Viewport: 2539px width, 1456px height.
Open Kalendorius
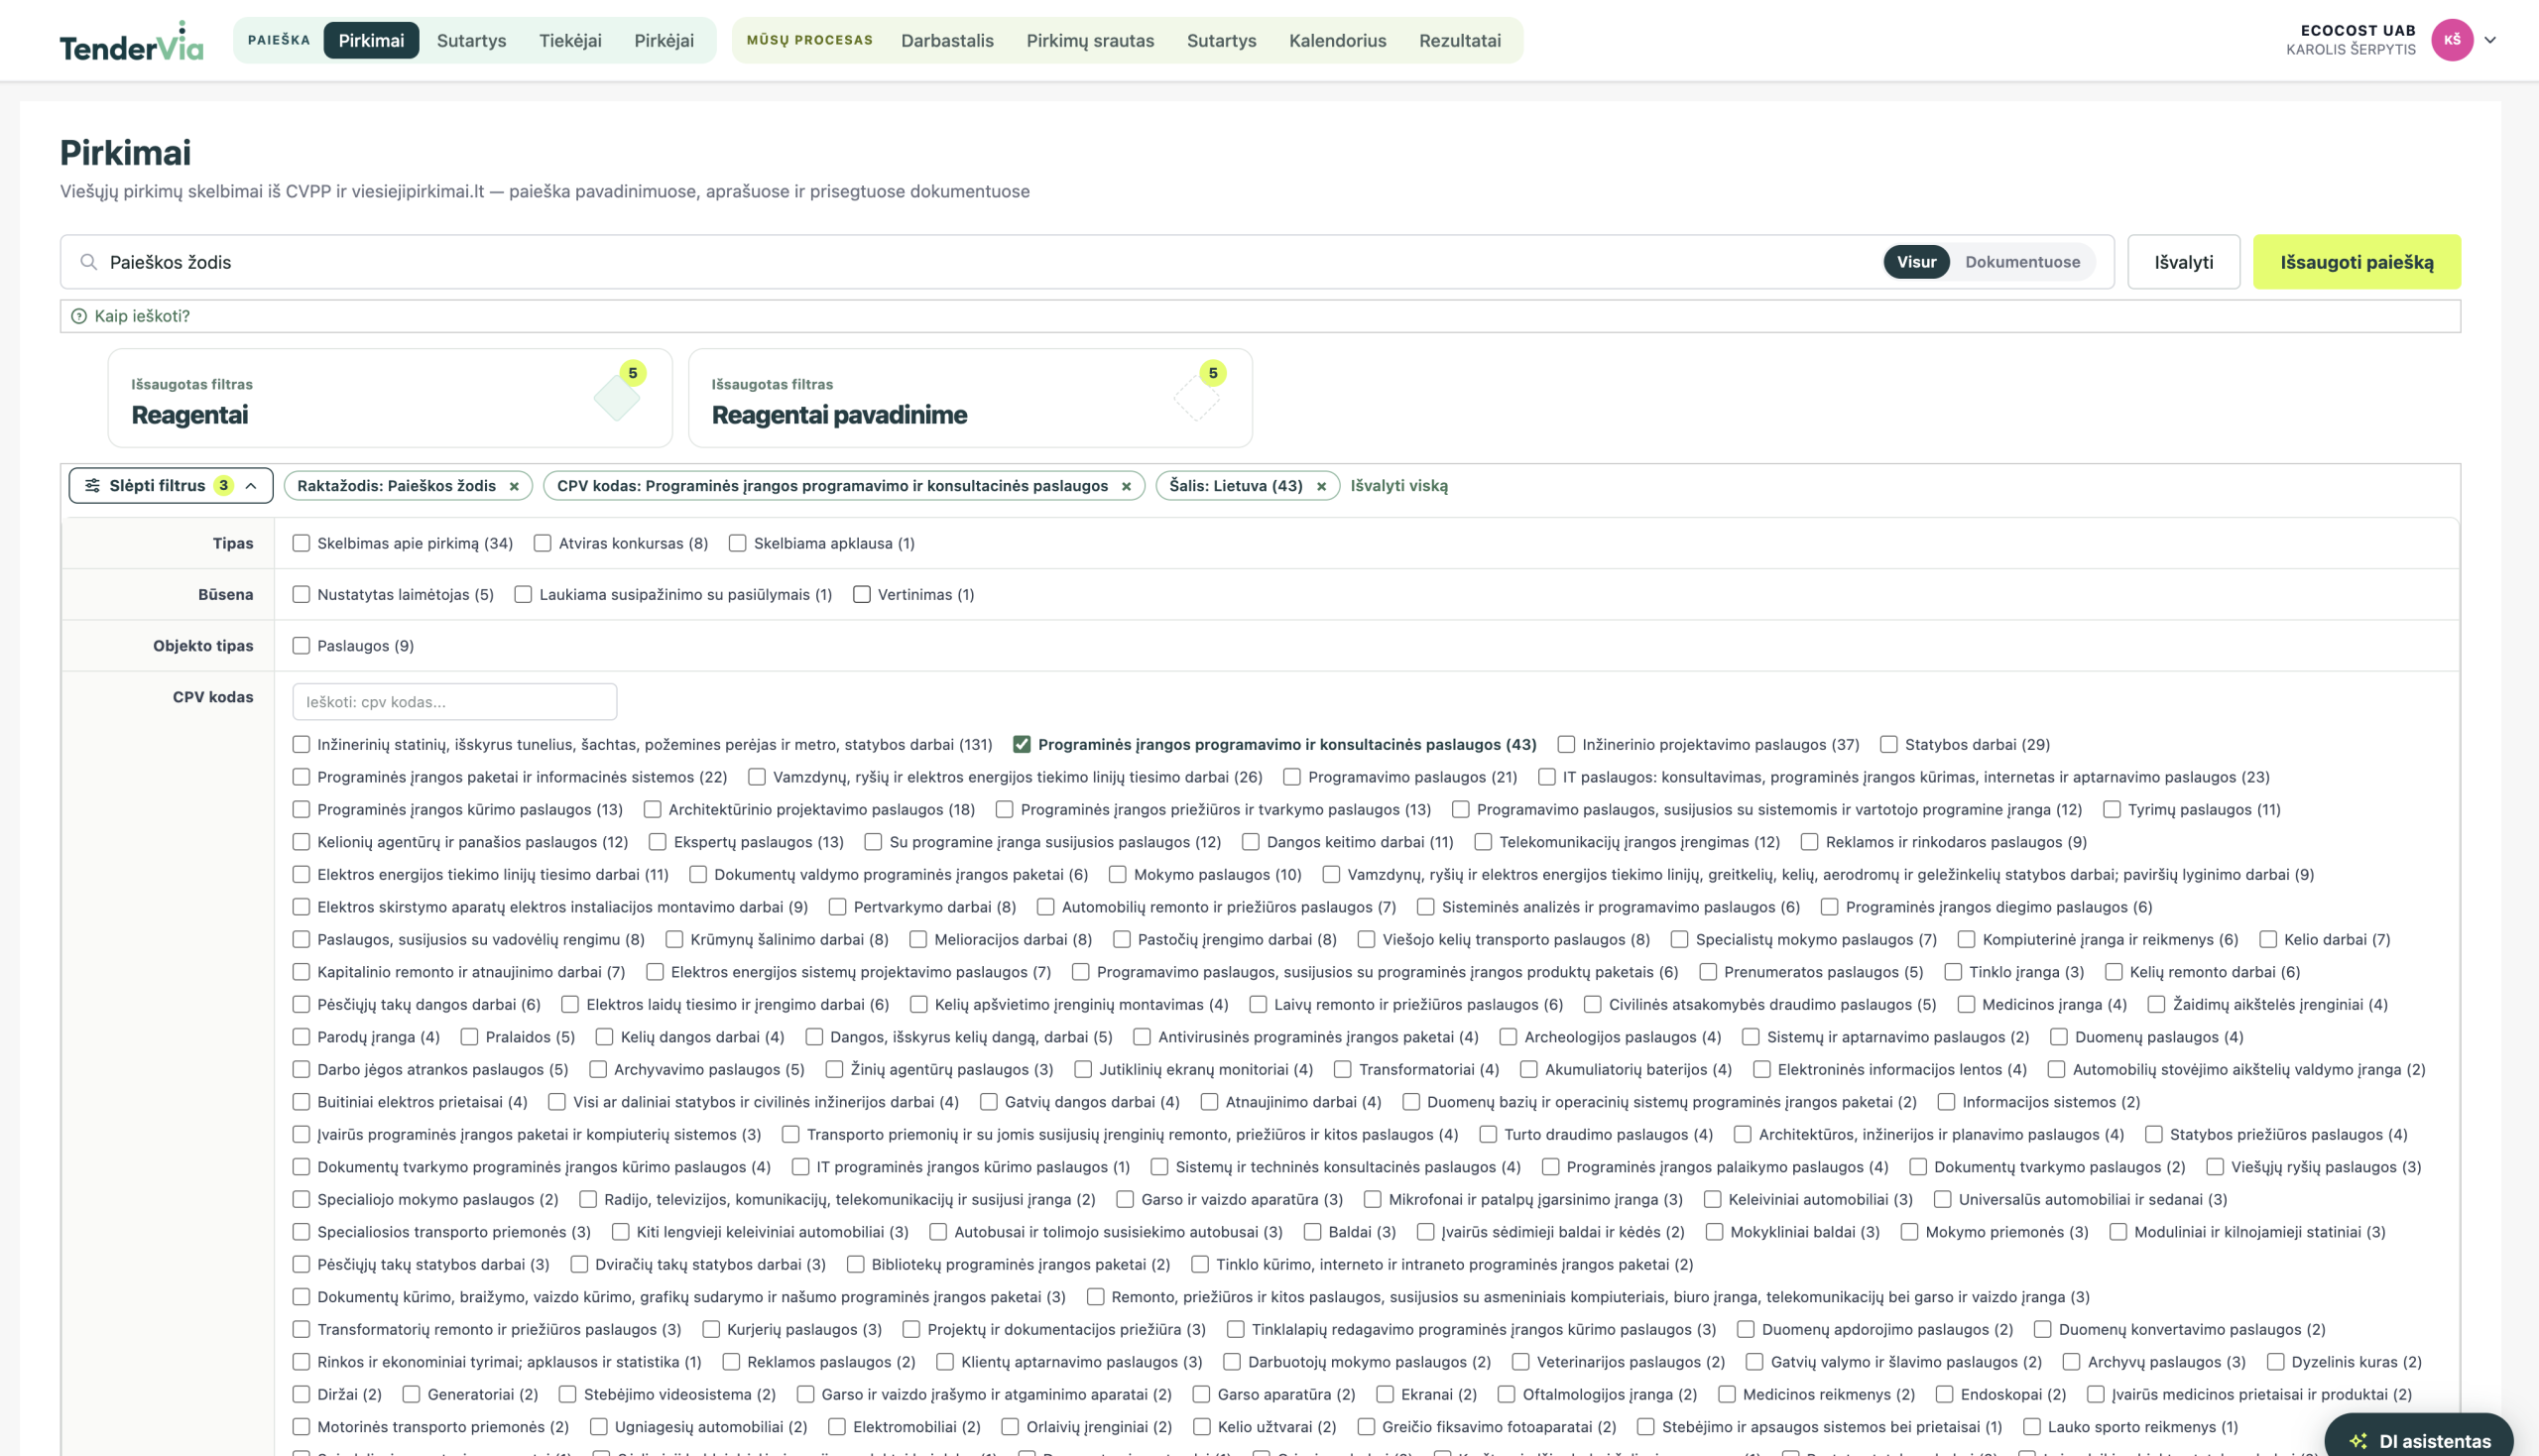(x=1337, y=40)
